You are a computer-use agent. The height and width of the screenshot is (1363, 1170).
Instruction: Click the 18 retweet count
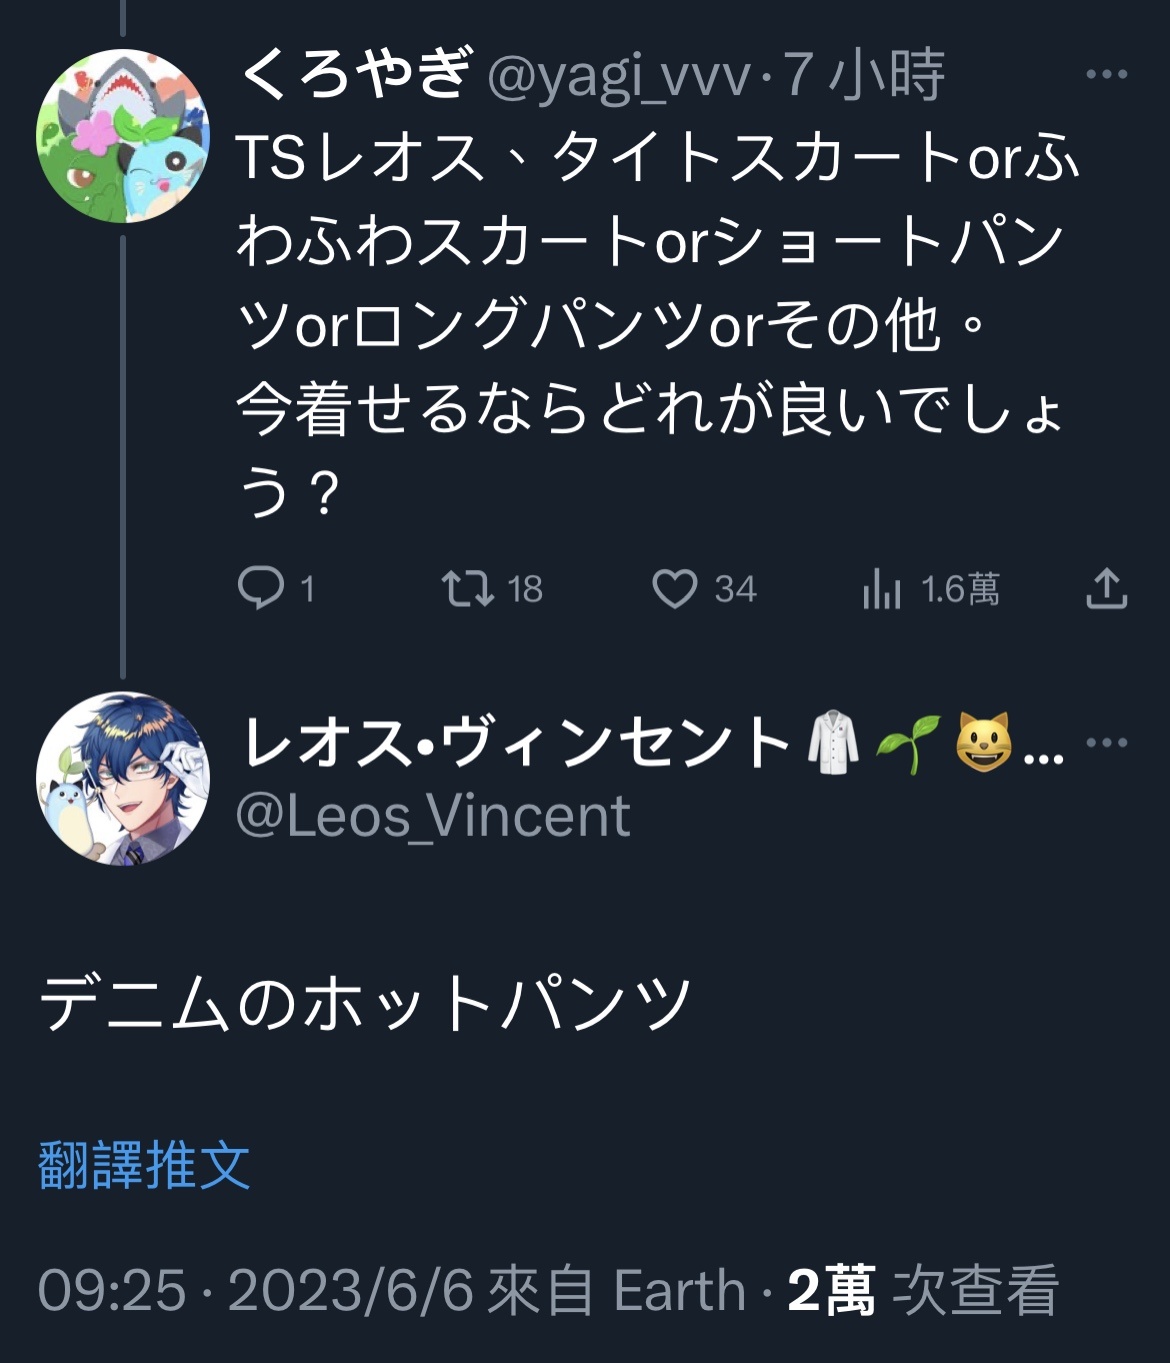click(525, 589)
